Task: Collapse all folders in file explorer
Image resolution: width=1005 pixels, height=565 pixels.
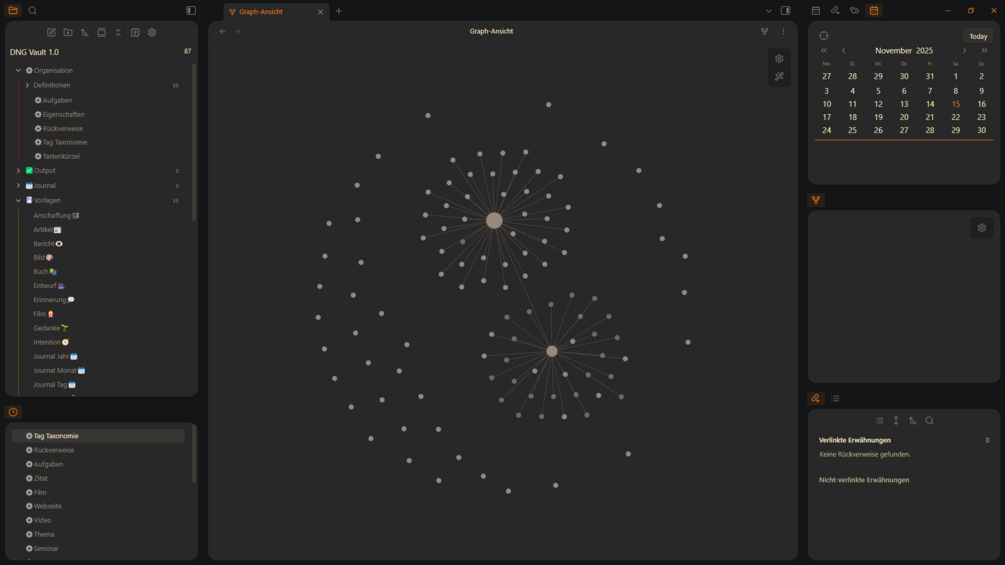Action: pyautogui.click(x=118, y=33)
